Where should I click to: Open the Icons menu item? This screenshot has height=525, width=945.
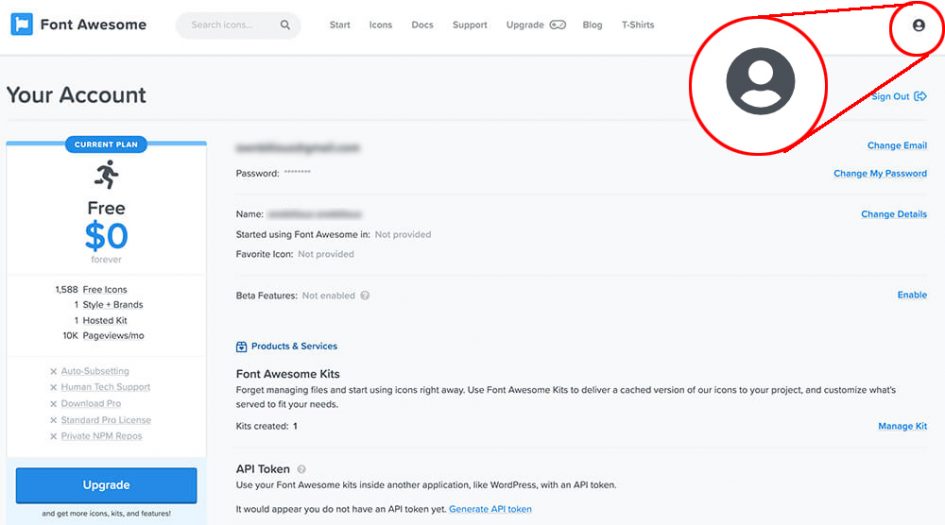[380, 25]
